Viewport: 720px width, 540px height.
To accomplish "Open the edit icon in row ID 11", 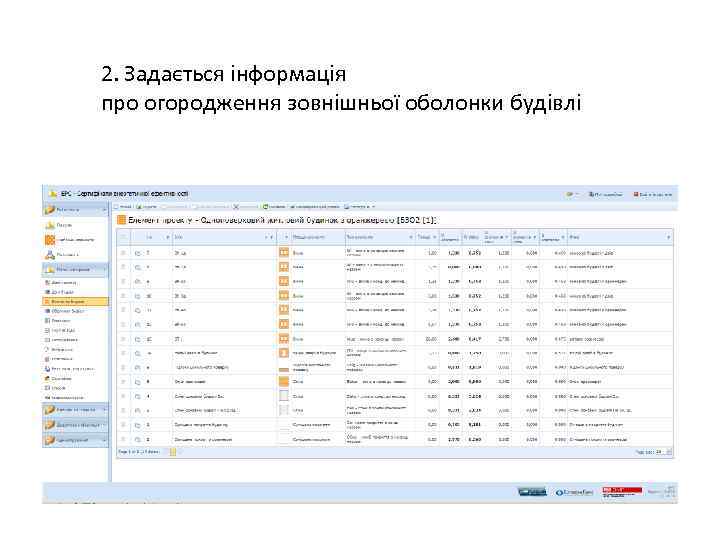I will click(x=138, y=310).
